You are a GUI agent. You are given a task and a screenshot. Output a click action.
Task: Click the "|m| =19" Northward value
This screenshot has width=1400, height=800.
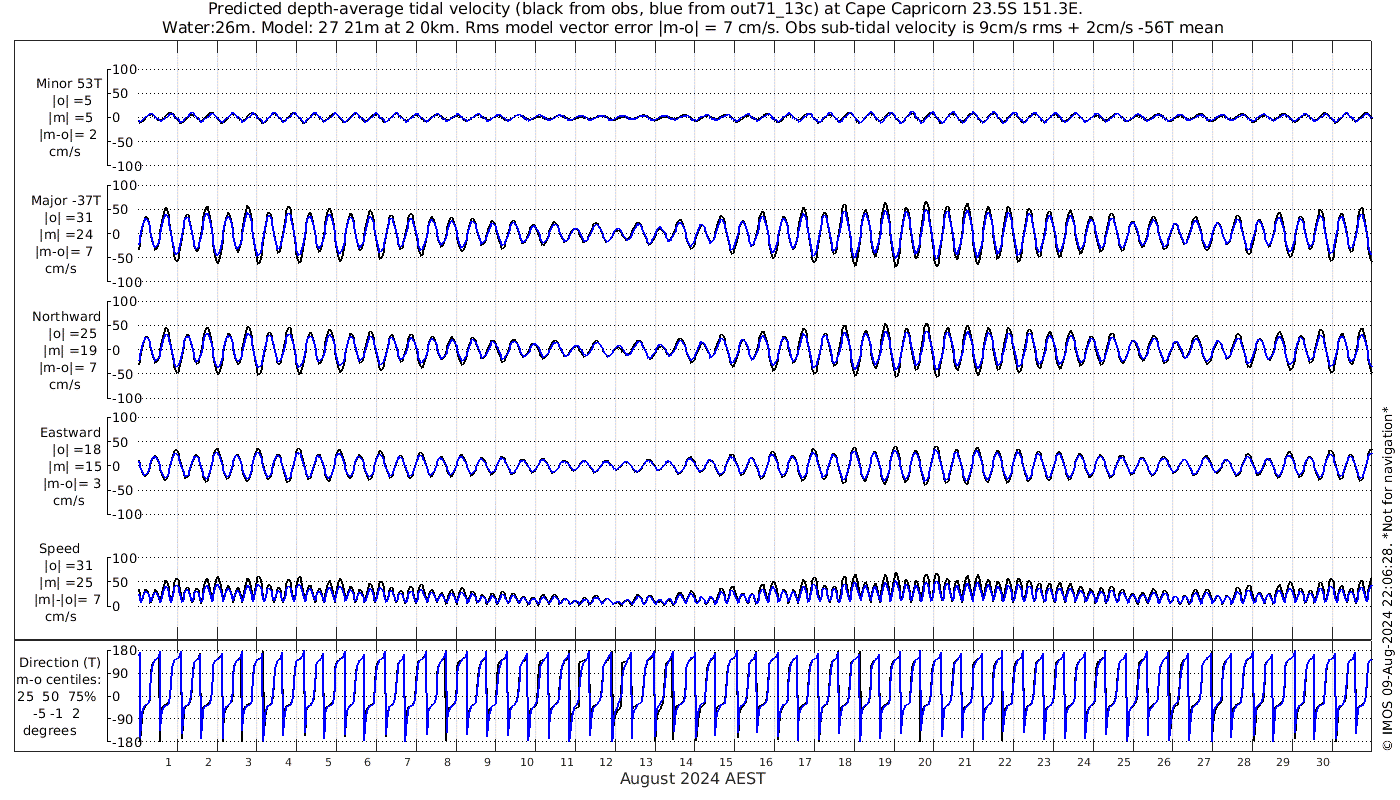[x=69, y=351]
